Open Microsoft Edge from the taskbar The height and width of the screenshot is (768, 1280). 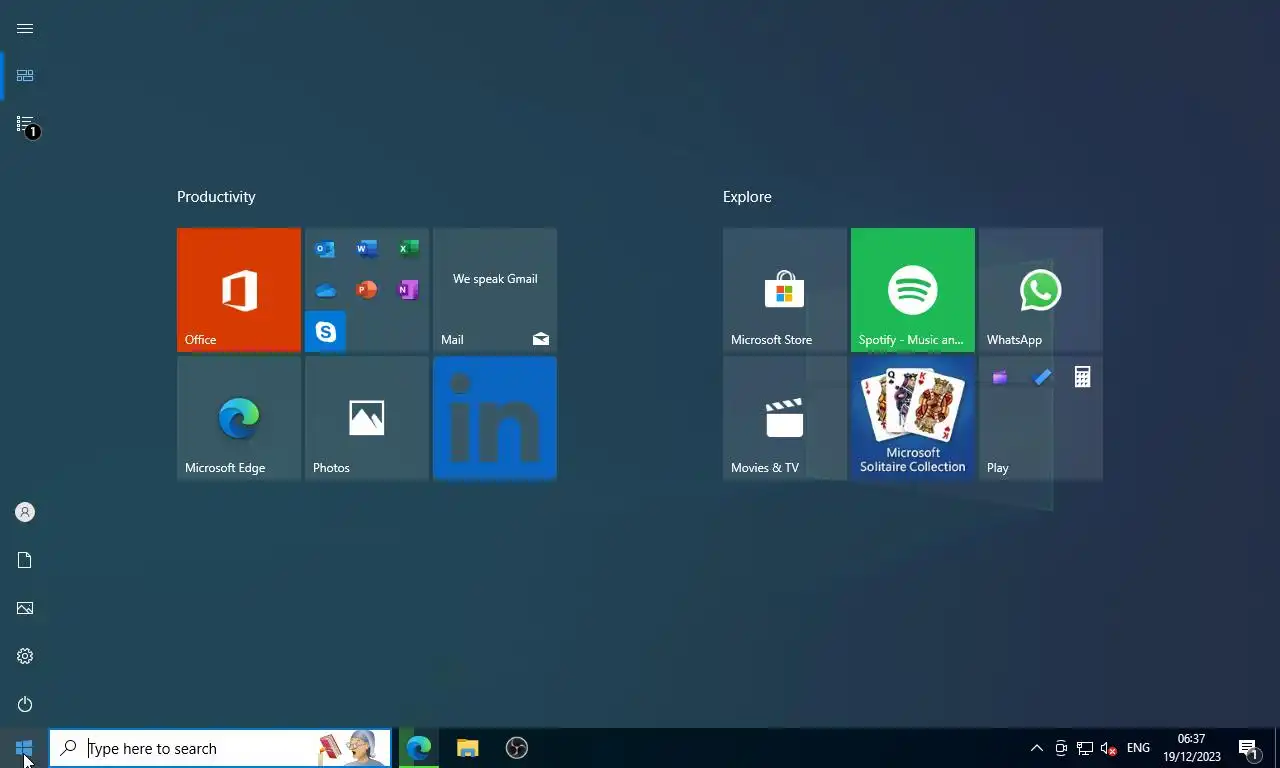pos(418,748)
